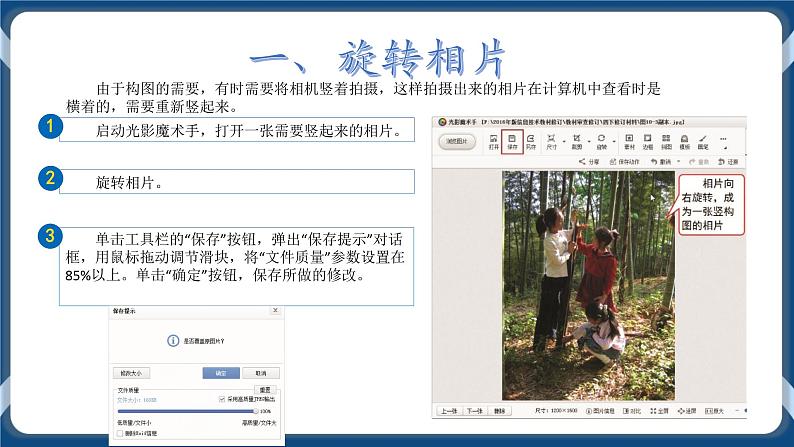Click 适屏 (Fit Screen) in status bar
Screen dimensions: 794x447
(x=687, y=411)
